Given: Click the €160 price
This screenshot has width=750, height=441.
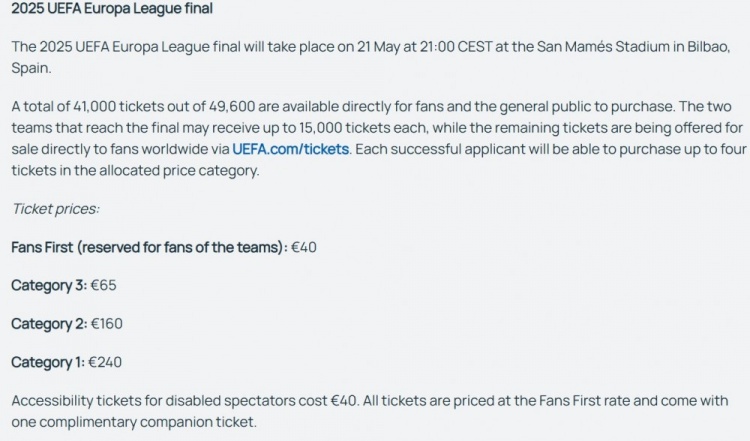Looking at the screenshot, I should [x=107, y=323].
